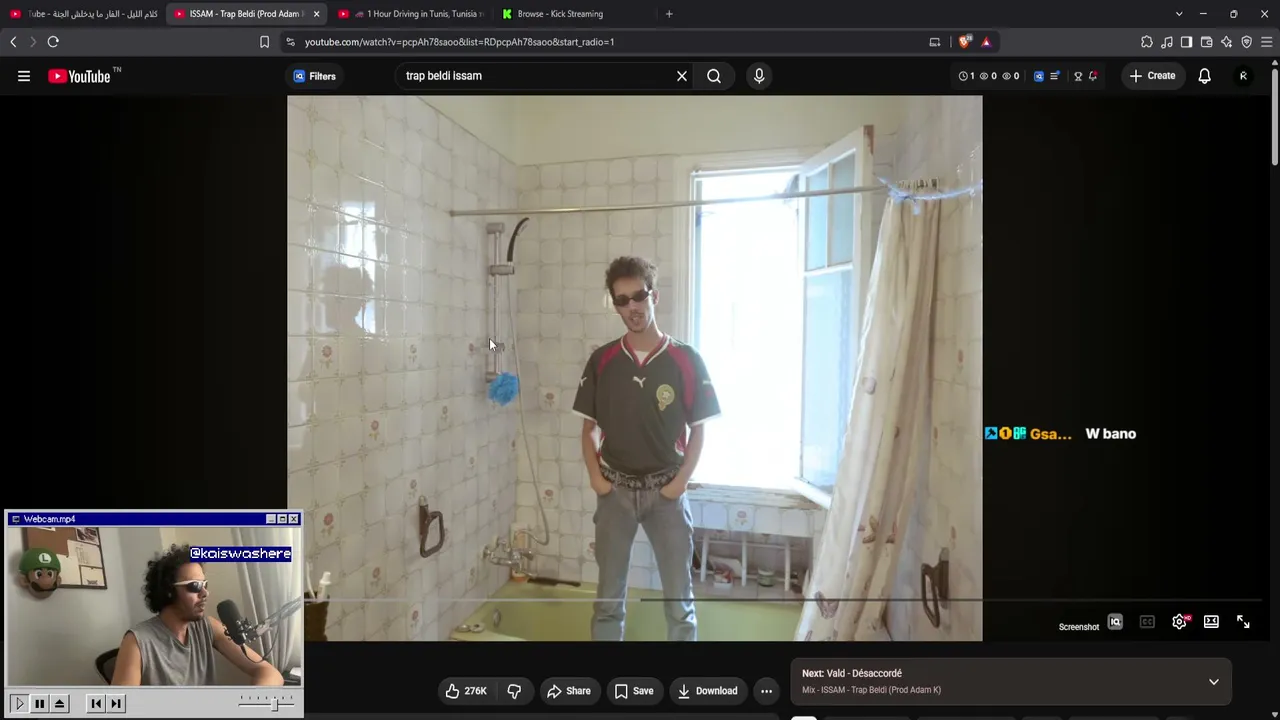Expand the mix playlist panel chevron
Screen dimensions: 1280x720
tap(1214, 682)
